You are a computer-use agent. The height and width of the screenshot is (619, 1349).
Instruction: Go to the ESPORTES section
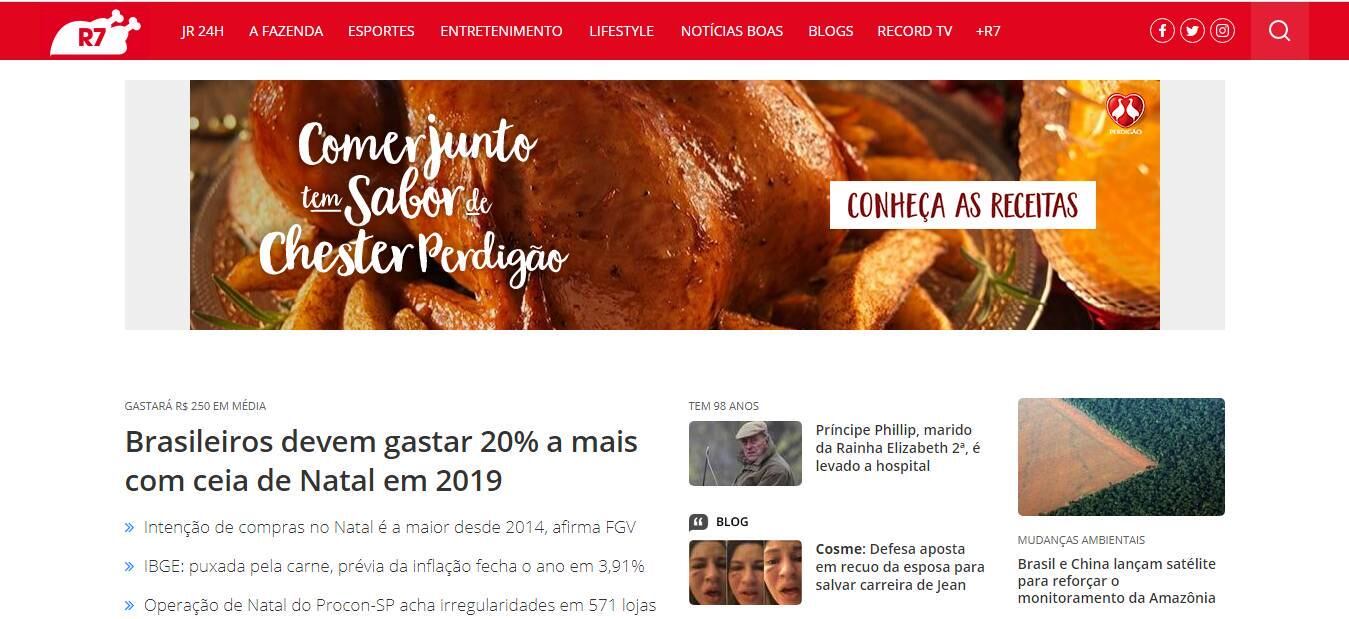[x=381, y=31]
